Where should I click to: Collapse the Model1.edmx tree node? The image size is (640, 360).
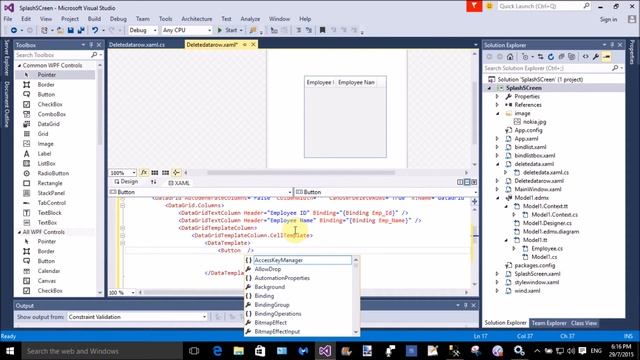[497, 198]
